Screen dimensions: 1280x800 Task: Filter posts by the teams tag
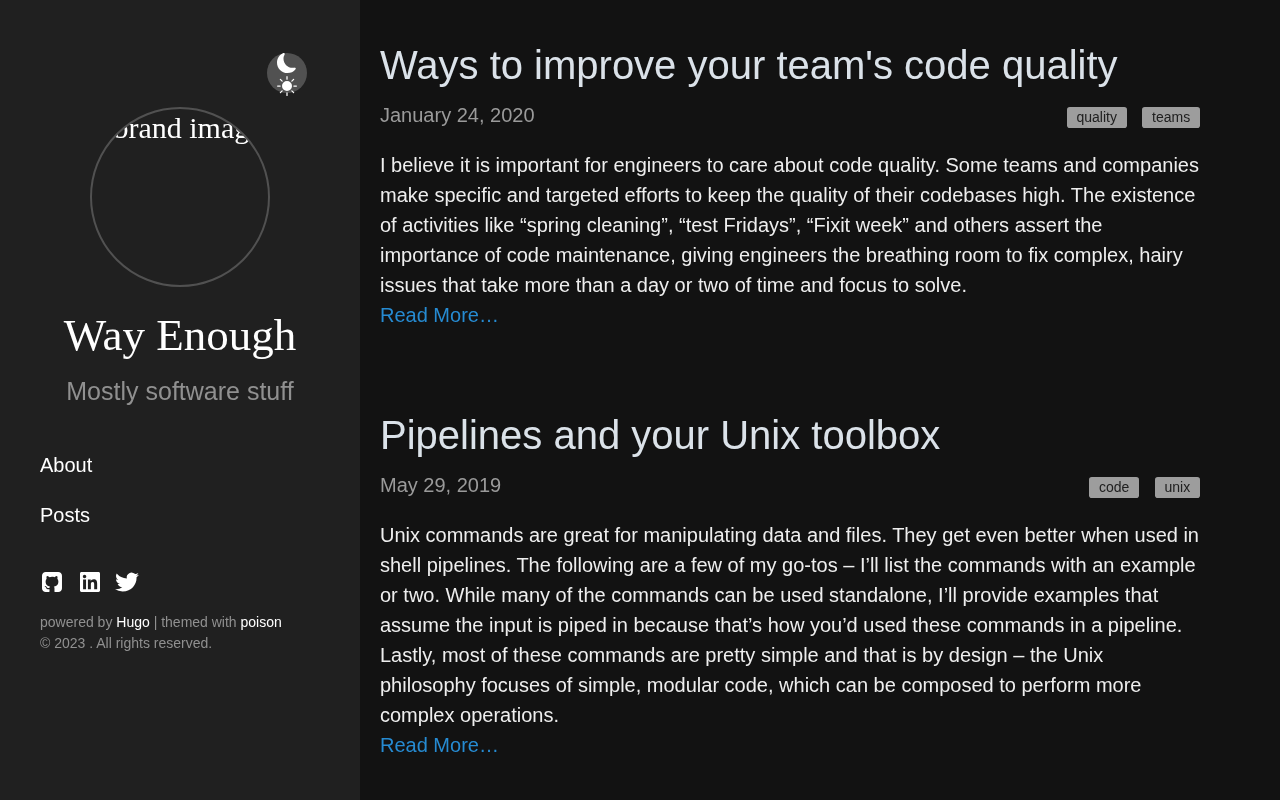pos(1170,117)
